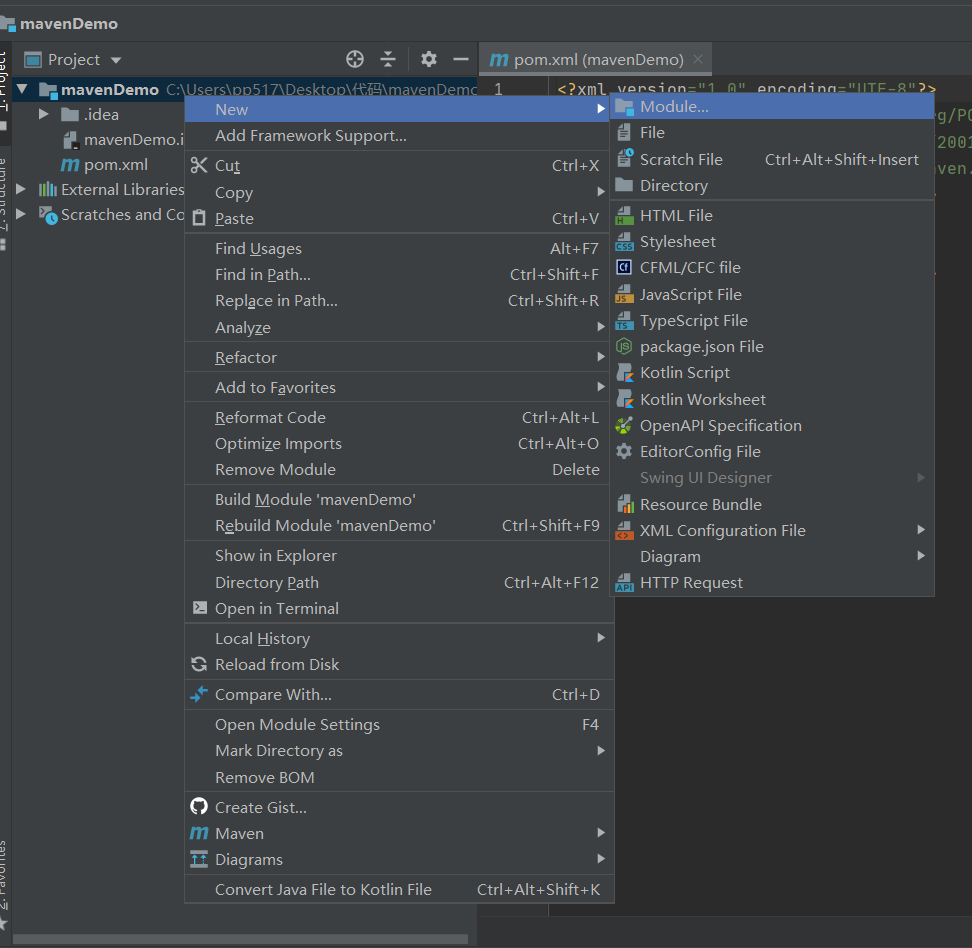Expand the Diagram submenu arrow in New menu
This screenshot has width=972, height=948.
[x=921, y=556]
